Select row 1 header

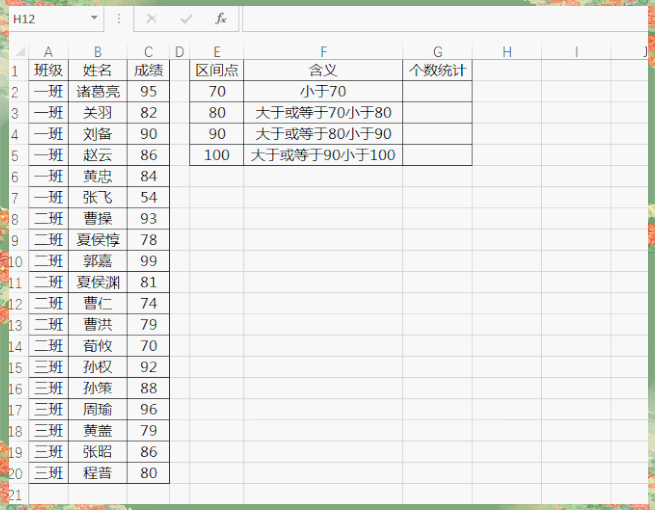pos(18,70)
